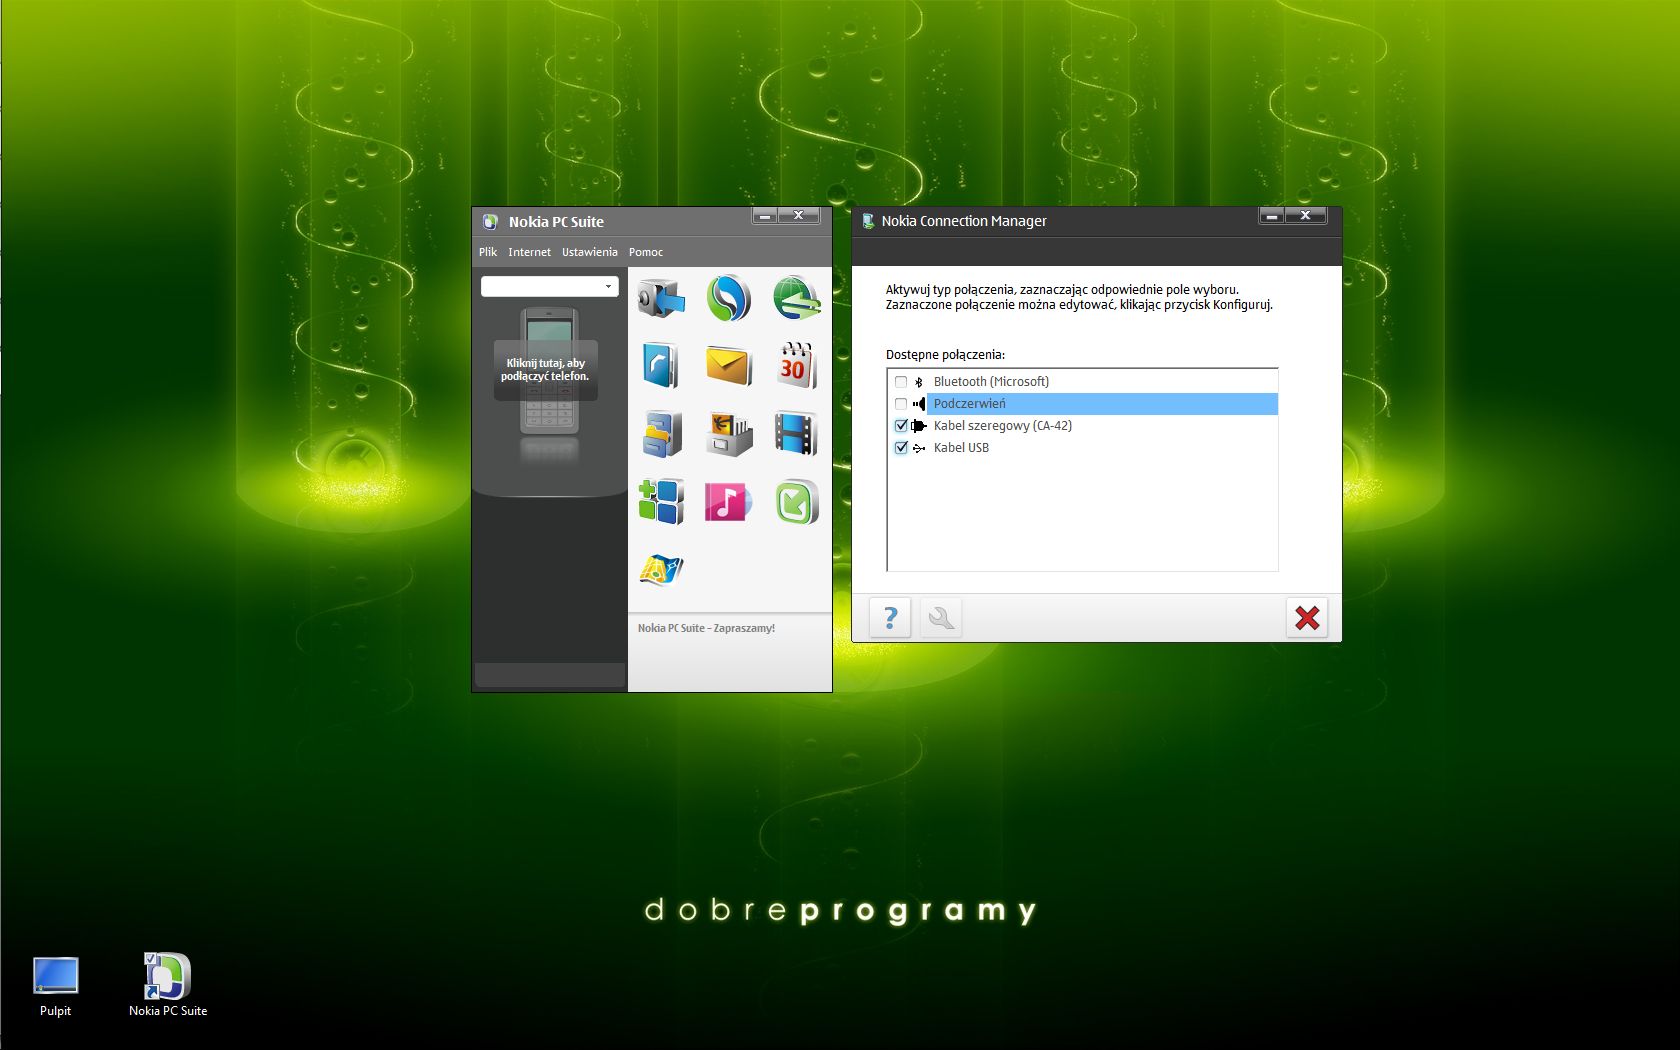Minimize the Nokia Connection Manager window
The width and height of the screenshot is (1680, 1050).
tap(1272, 215)
